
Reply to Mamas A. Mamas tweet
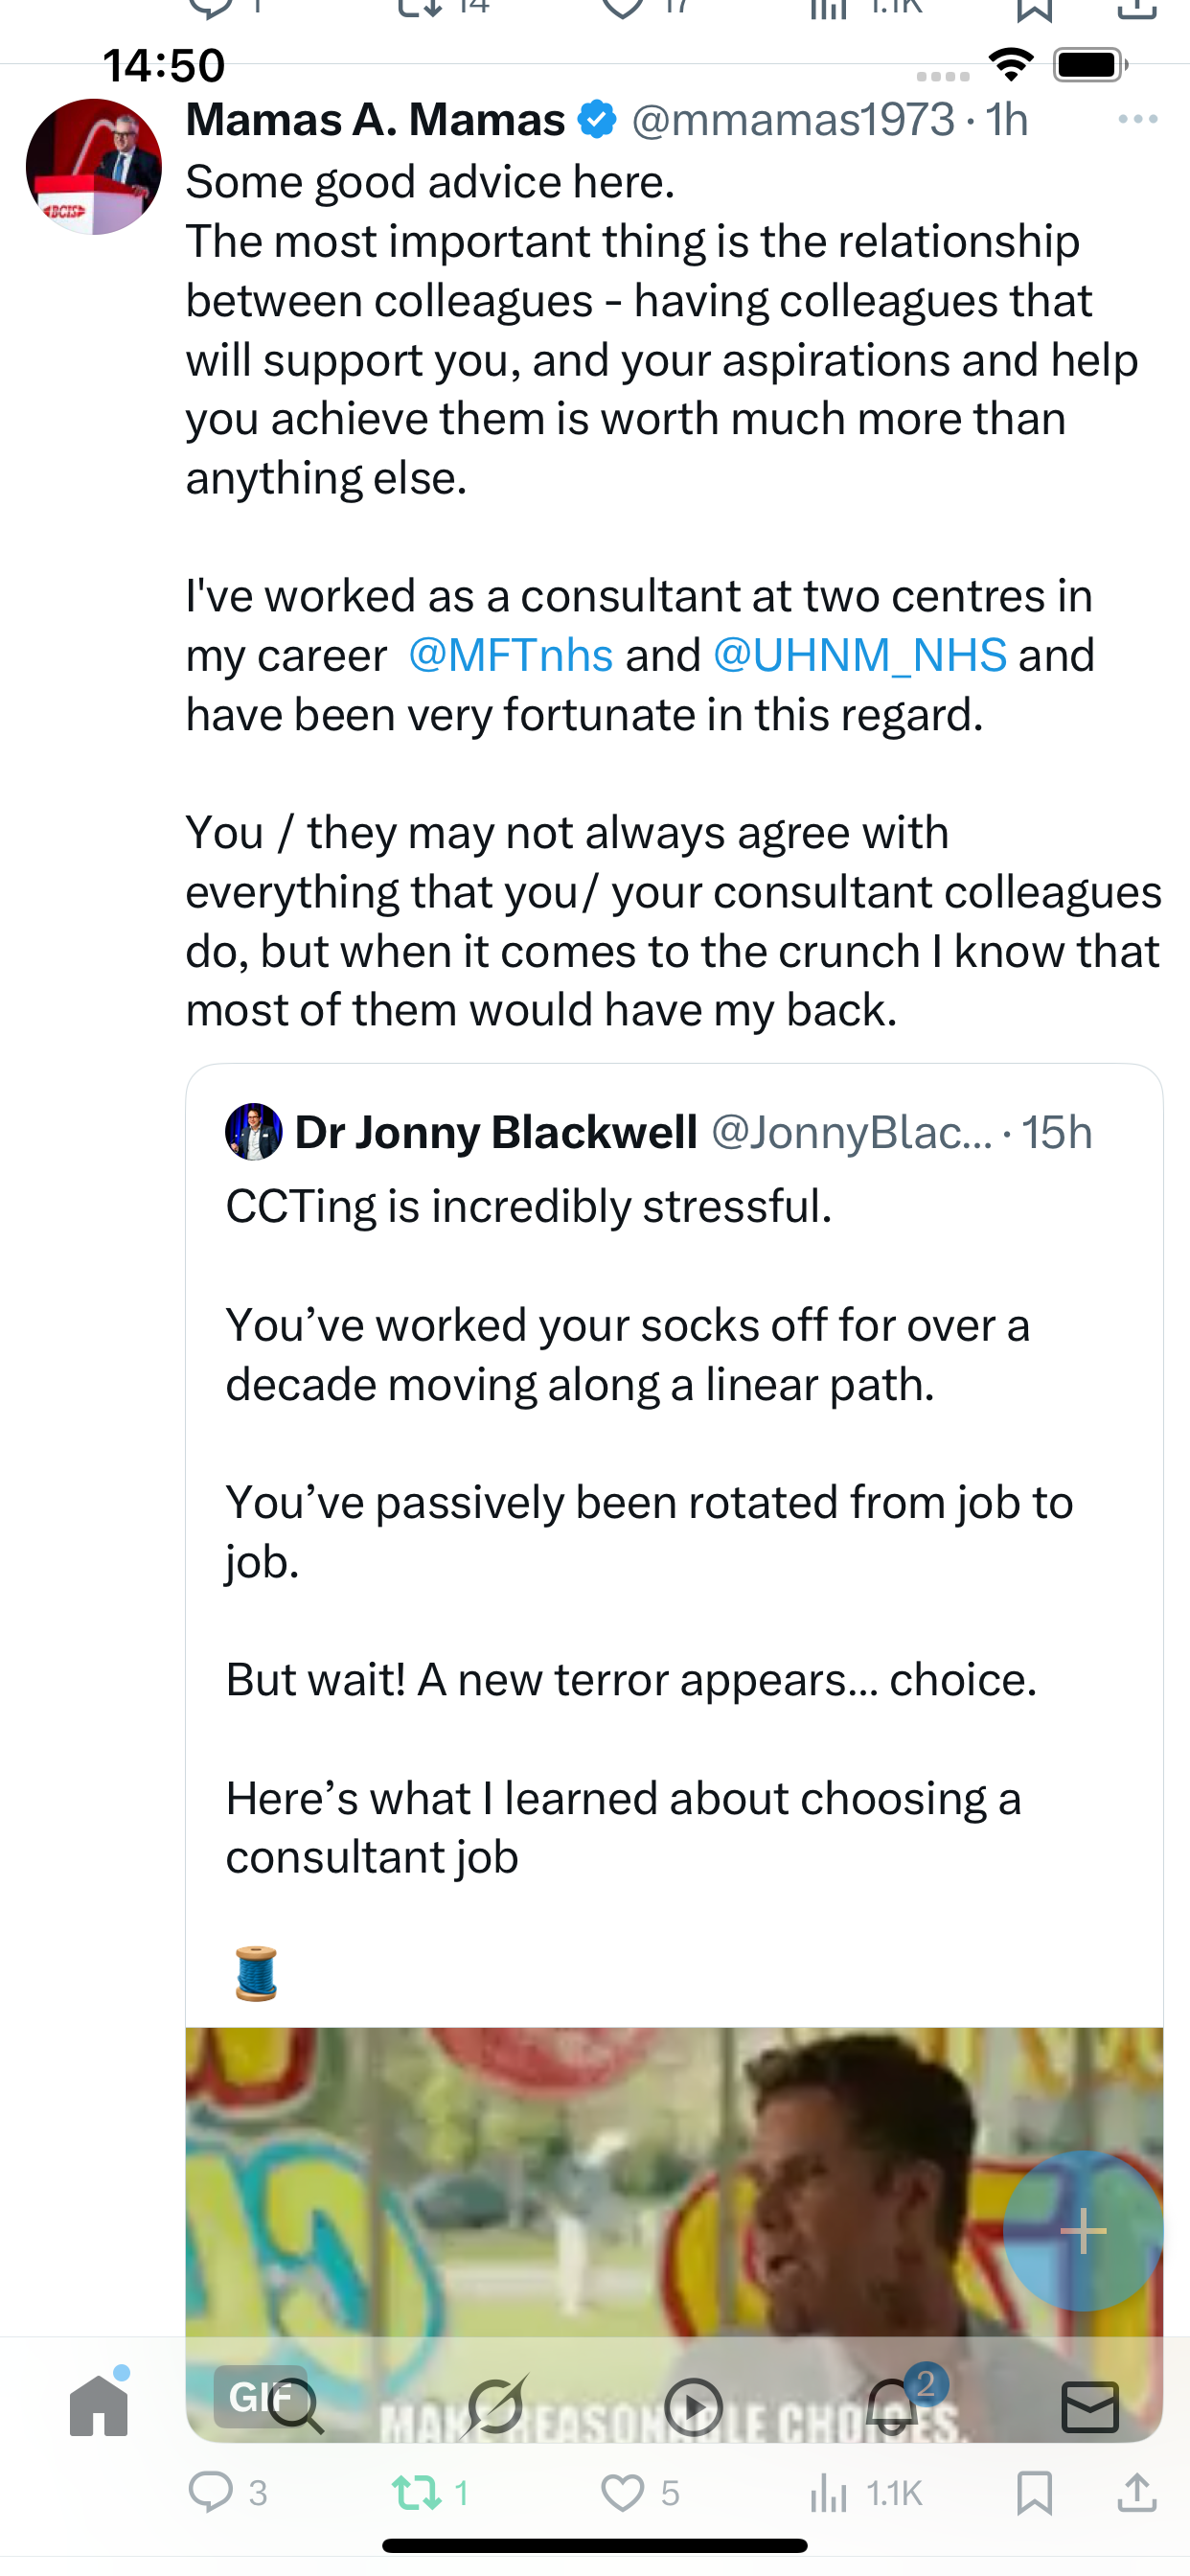(211, 2492)
